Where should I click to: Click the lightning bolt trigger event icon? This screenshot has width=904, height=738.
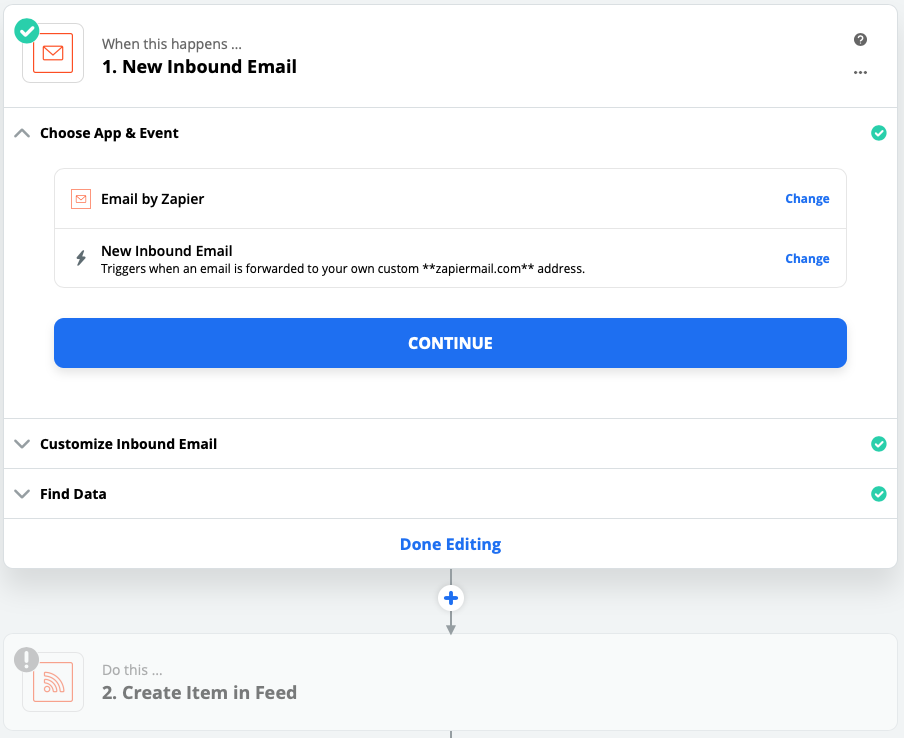click(x=81, y=258)
